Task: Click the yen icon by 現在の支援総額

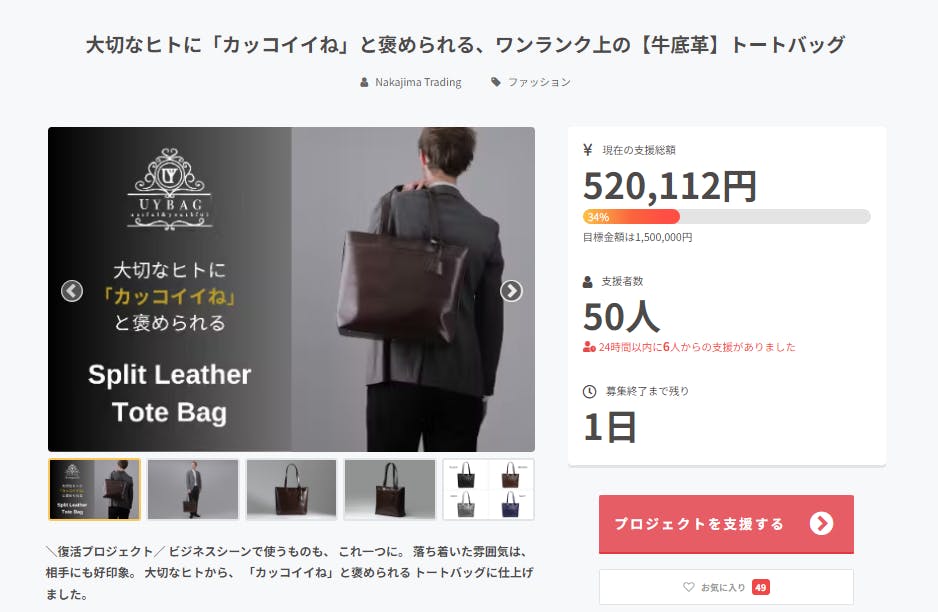Action: [x=587, y=150]
